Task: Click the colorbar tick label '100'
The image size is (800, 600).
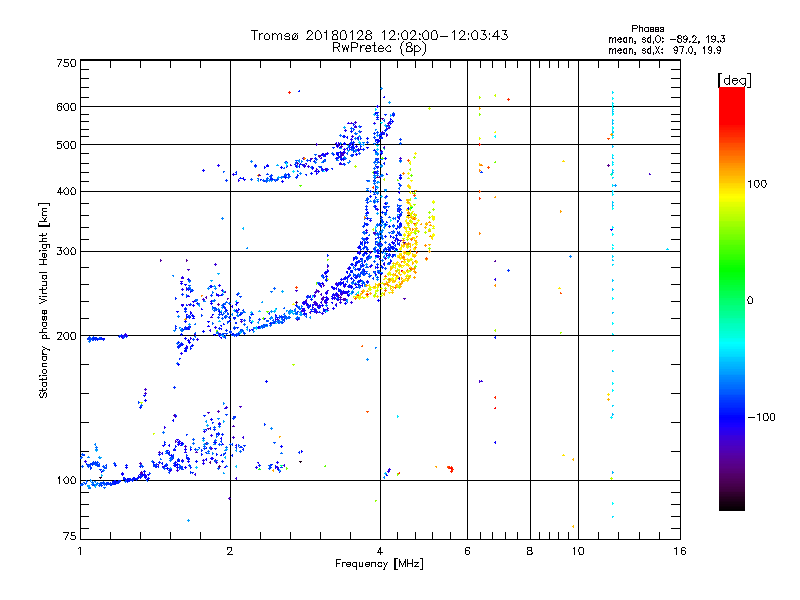Action: 757,184
